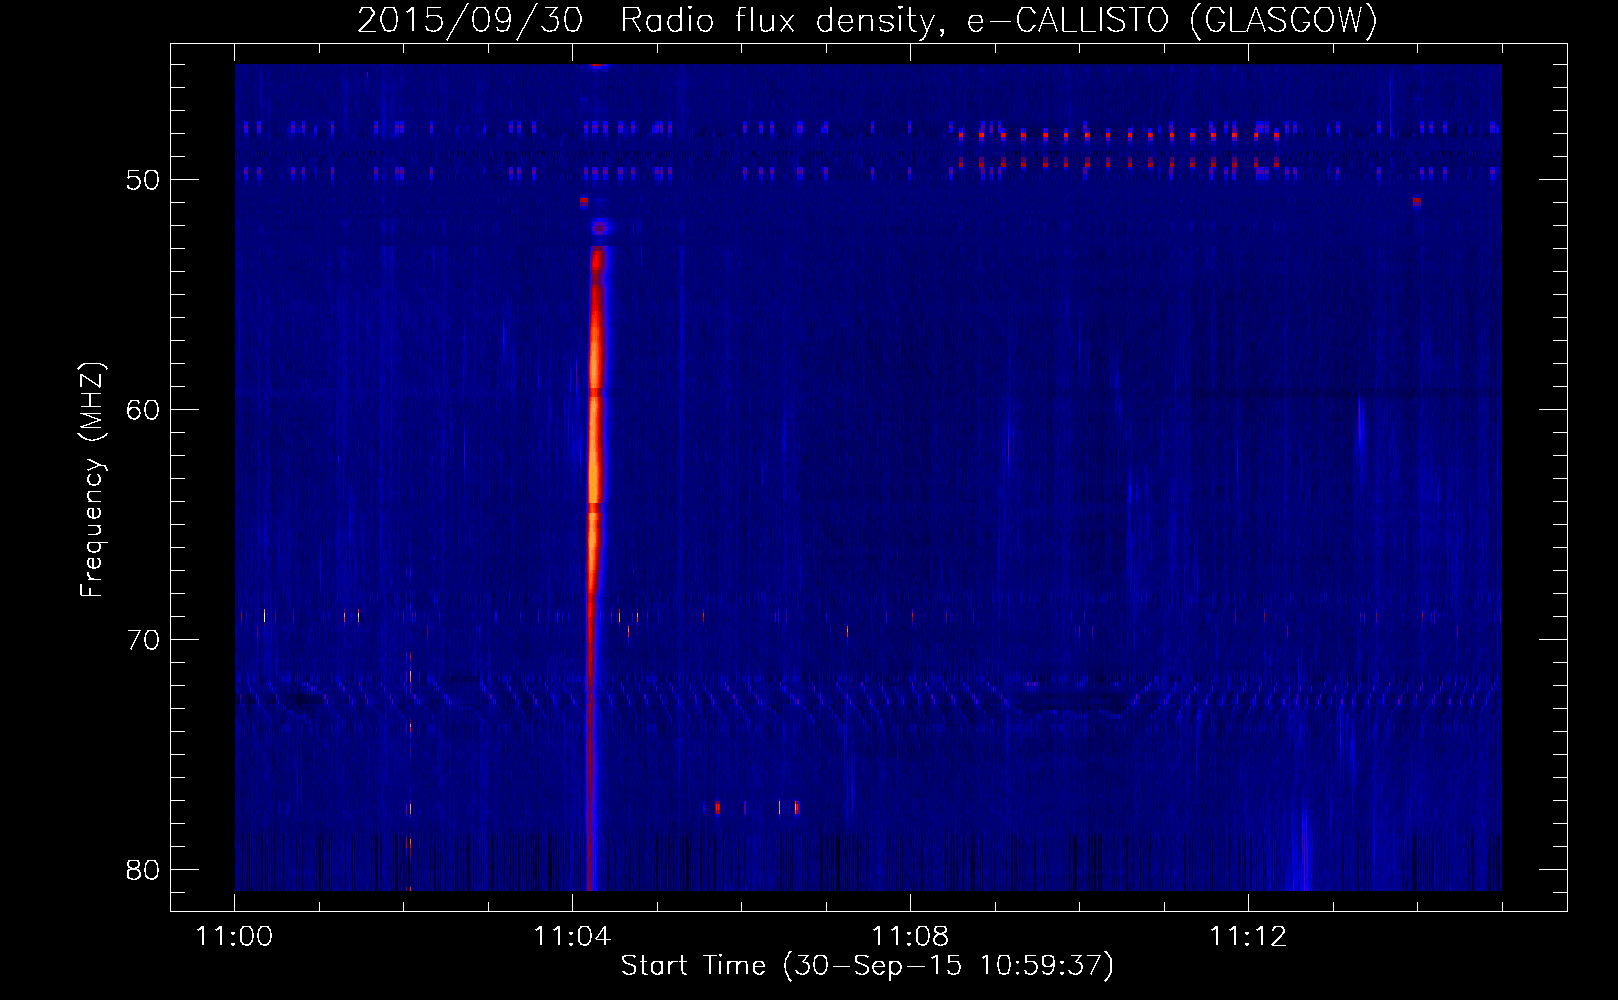Click the plot title "2015/09/30 Radio flux density, e-CALLISTO (GLASGOW)"
The image size is (1618, 1000).
(867, 20)
